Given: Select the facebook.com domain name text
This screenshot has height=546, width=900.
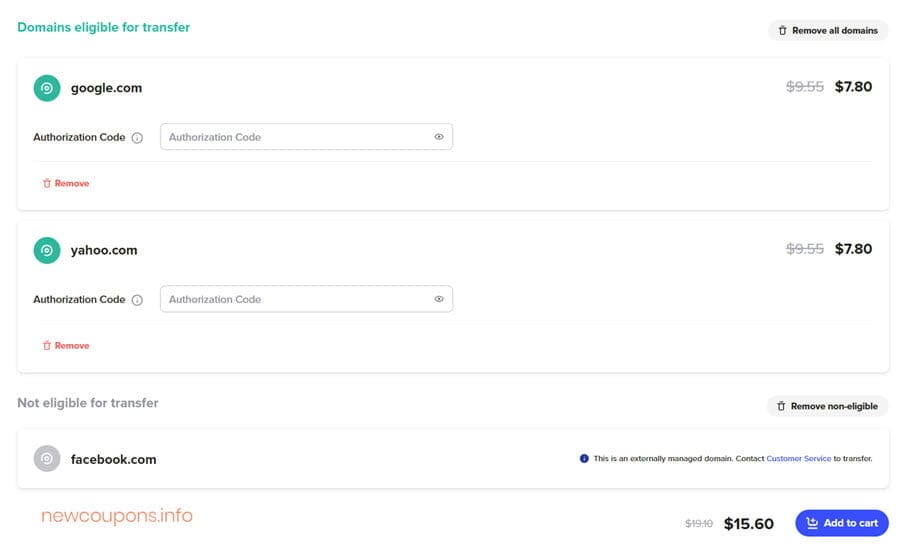Looking at the screenshot, I should [114, 459].
